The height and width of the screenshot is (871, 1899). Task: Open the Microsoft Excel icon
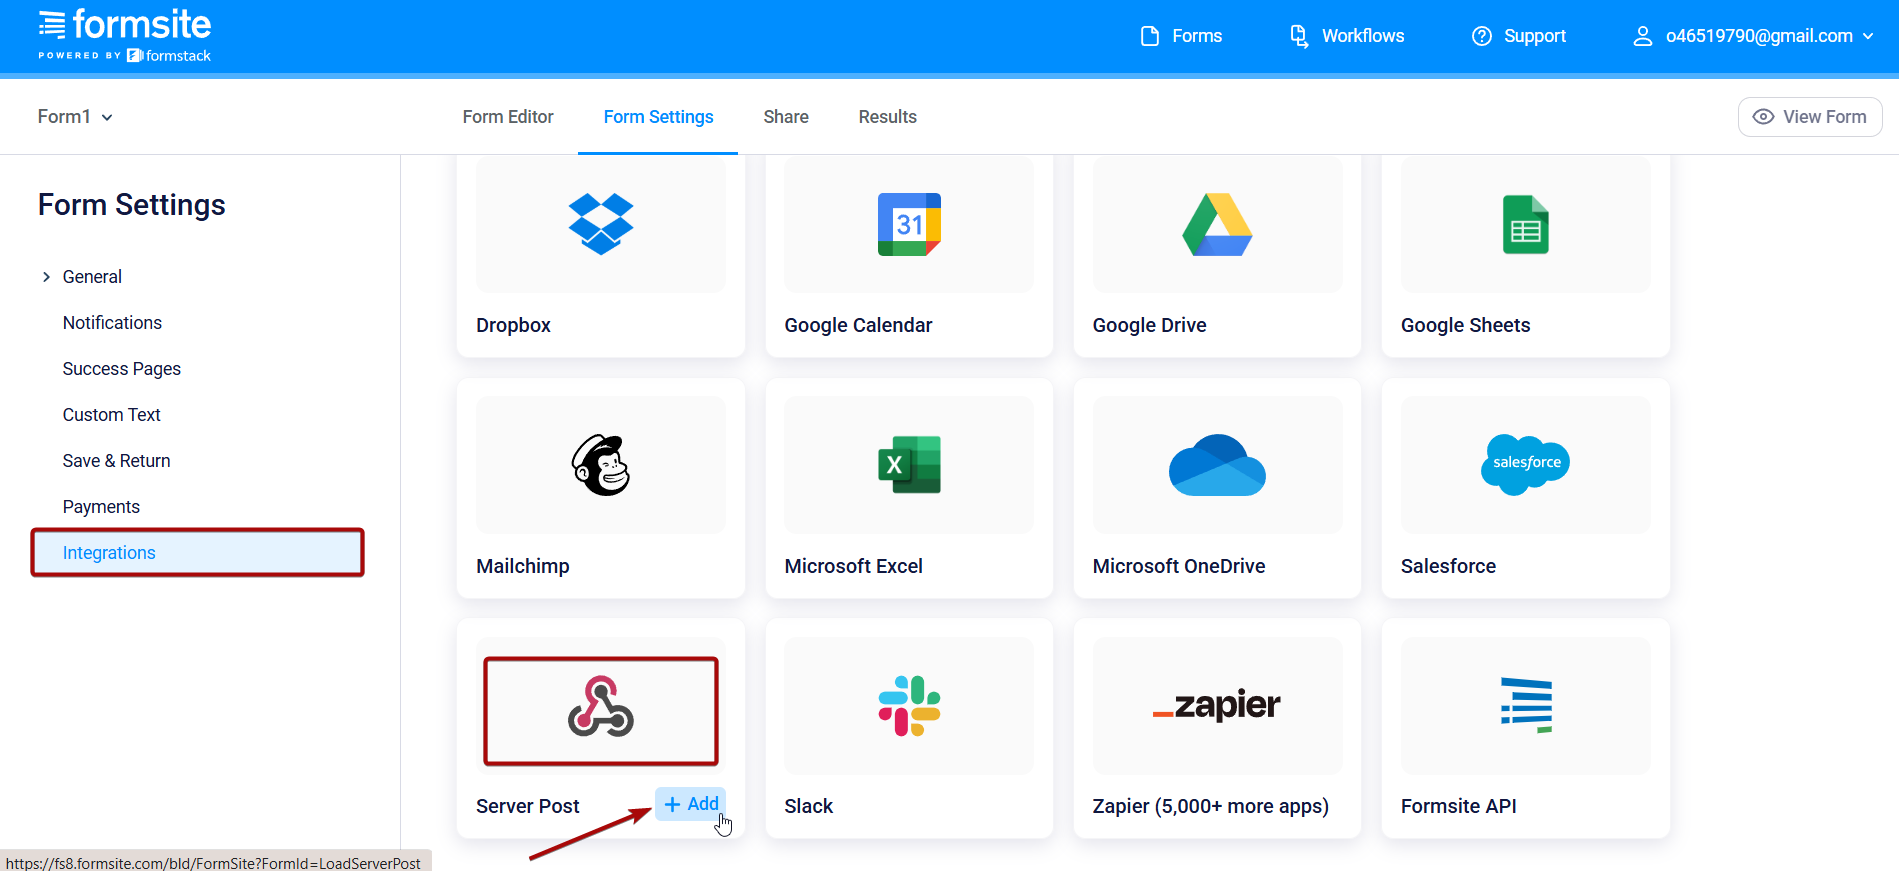pos(909,465)
